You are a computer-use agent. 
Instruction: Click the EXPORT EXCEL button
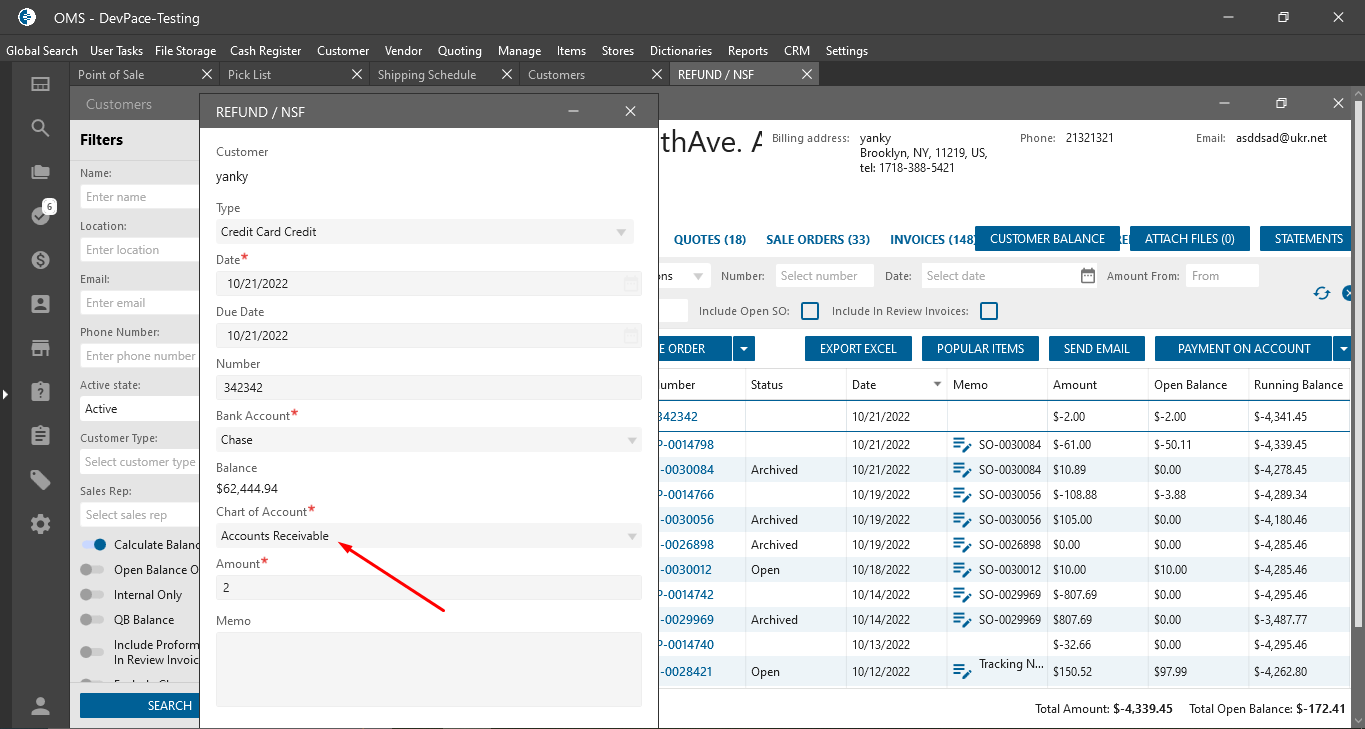[x=858, y=349]
